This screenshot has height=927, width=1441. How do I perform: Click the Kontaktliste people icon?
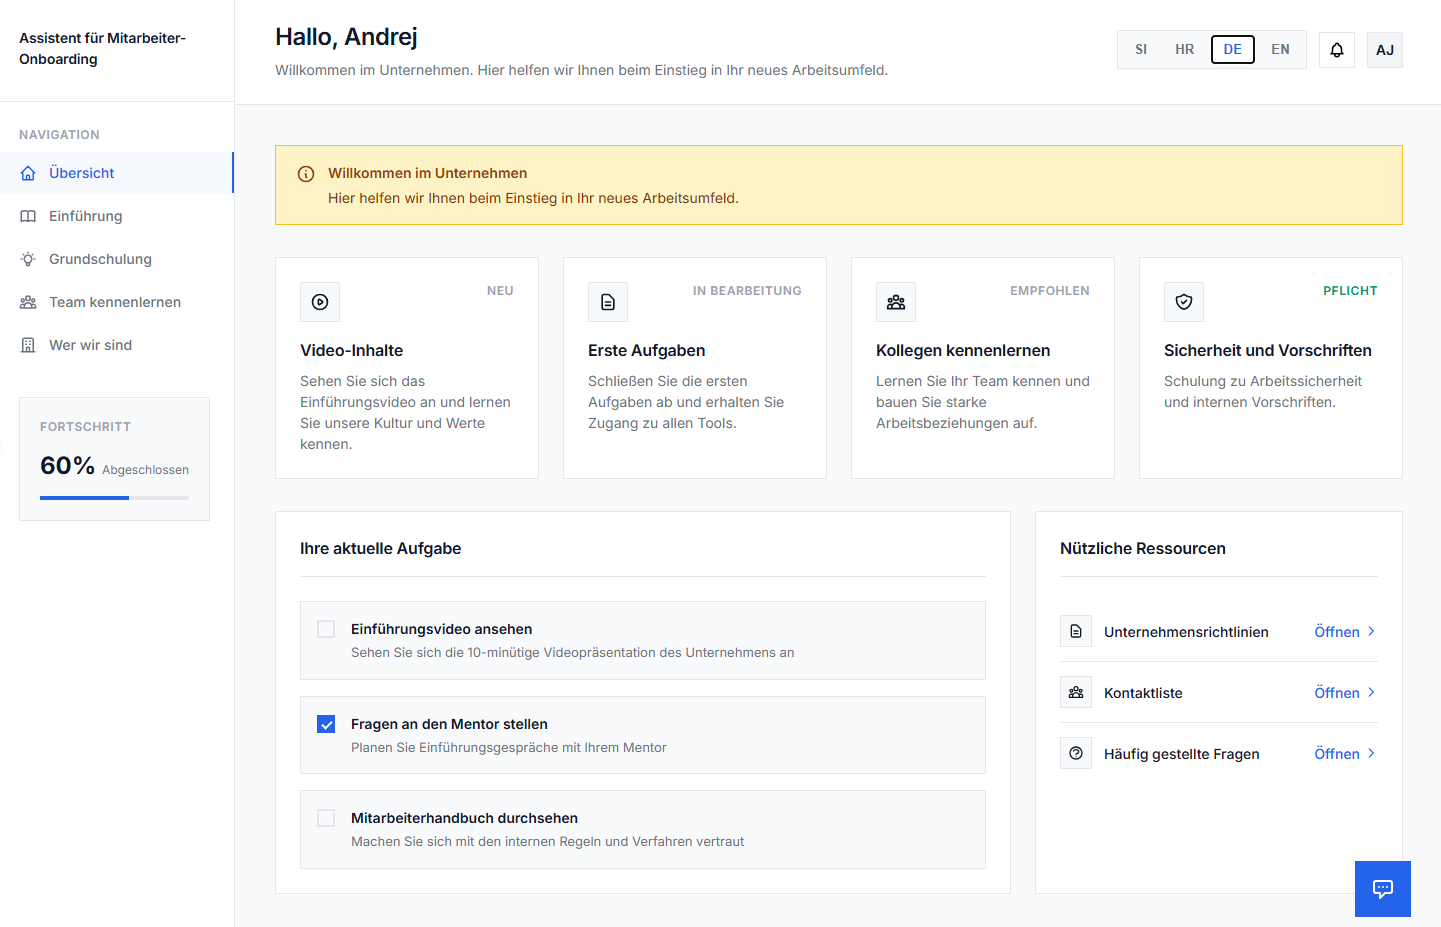[x=1075, y=691]
